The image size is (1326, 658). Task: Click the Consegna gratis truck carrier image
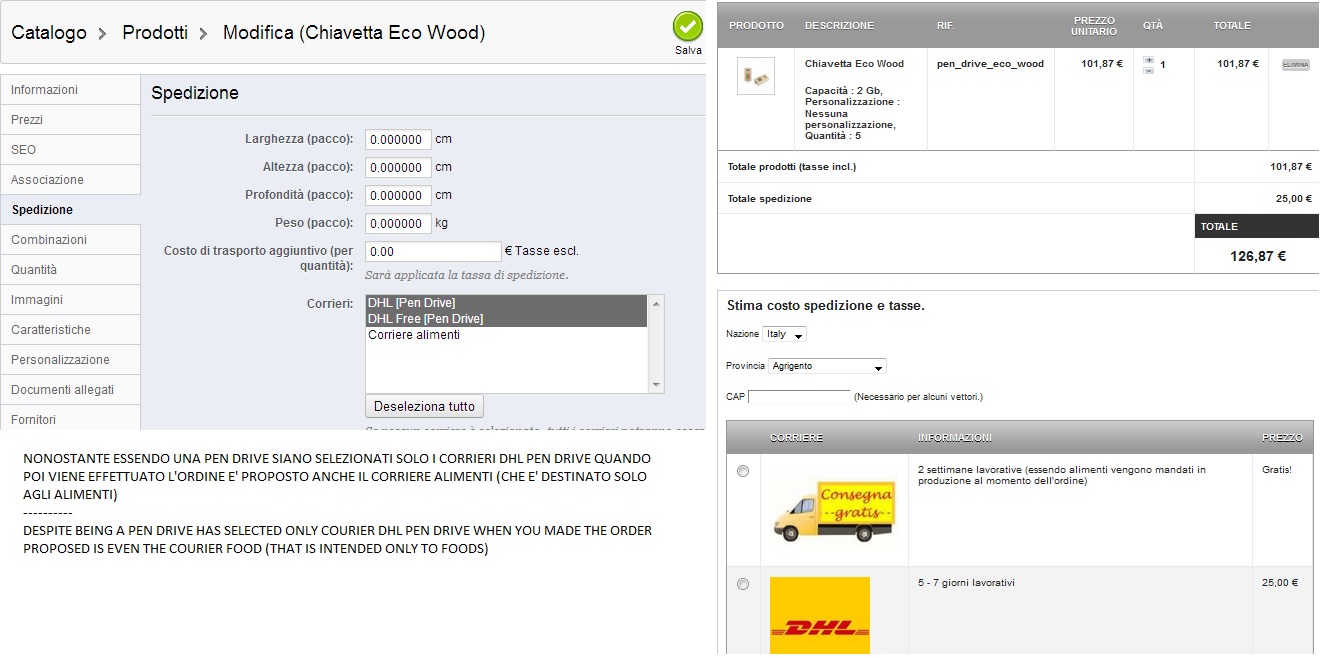pyautogui.click(x=833, y=510)
